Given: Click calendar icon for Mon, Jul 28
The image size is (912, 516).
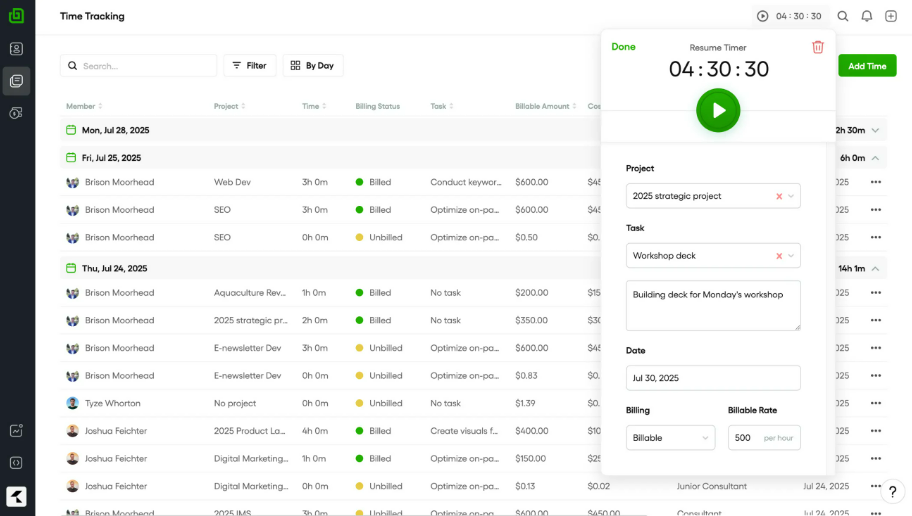Looking at the screenshot, I should [71, 130].
